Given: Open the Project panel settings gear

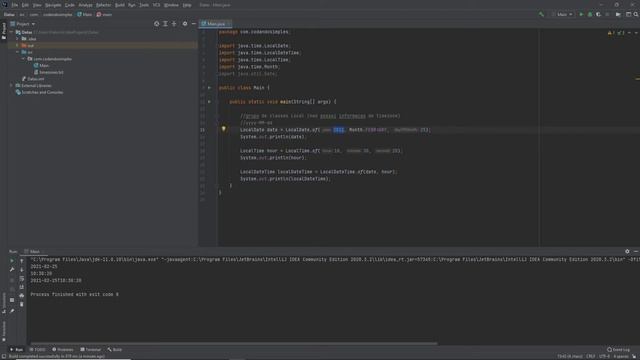Looking at the screenshot, I should (185, 24).
